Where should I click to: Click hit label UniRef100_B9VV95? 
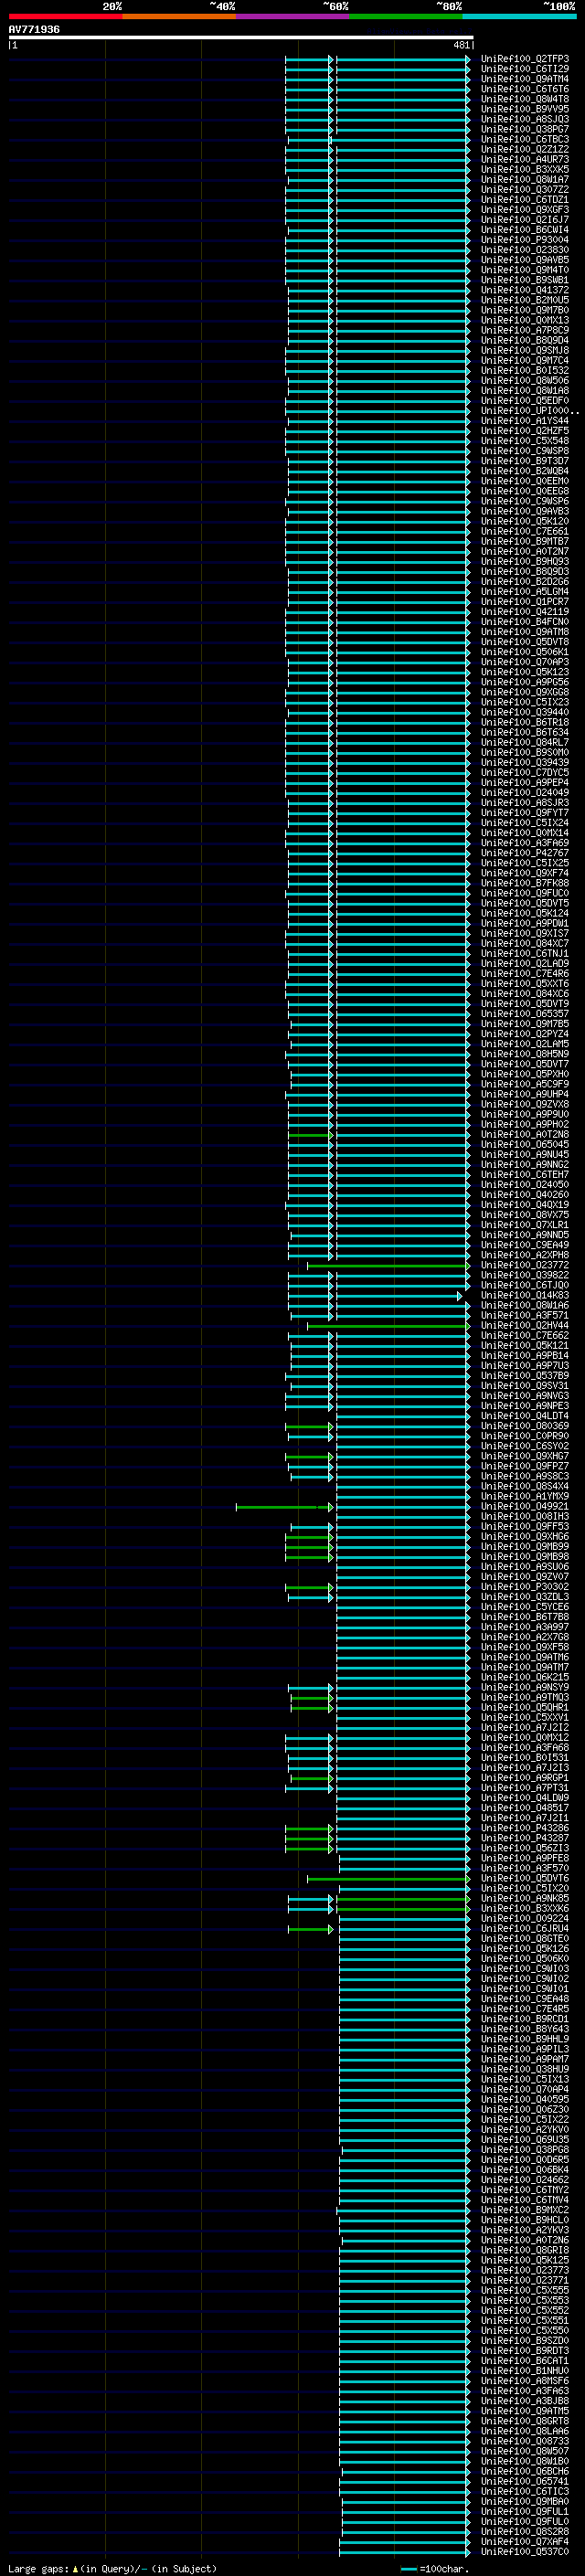pos(524,109)
